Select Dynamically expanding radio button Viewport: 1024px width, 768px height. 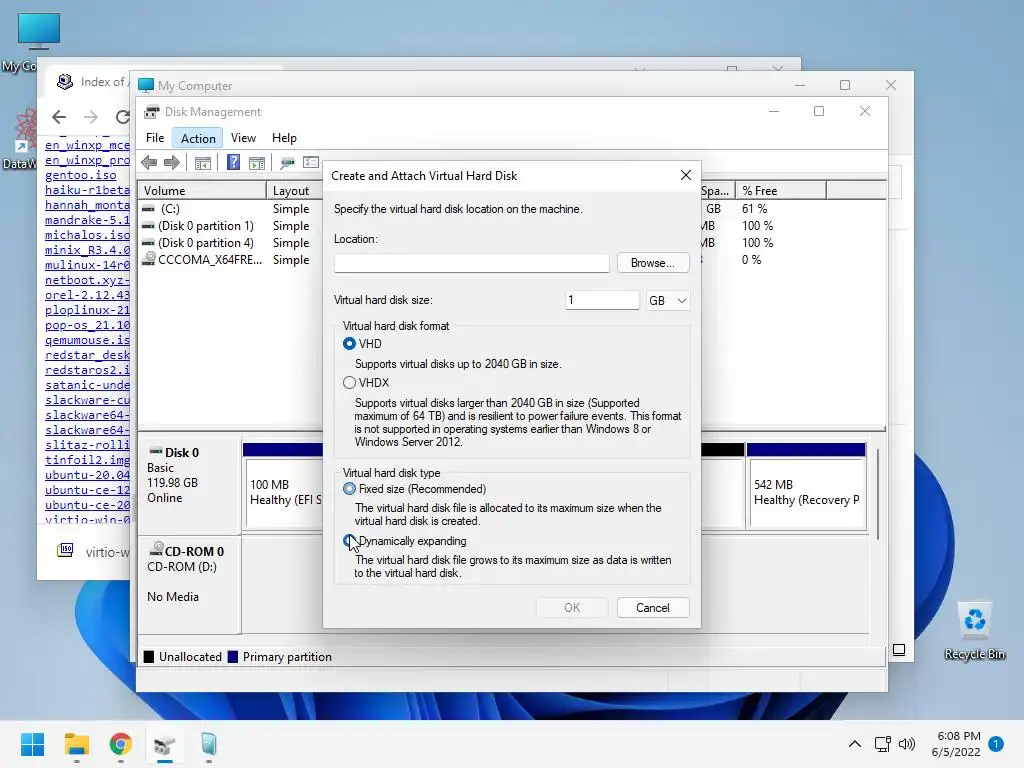click(349, 541)
